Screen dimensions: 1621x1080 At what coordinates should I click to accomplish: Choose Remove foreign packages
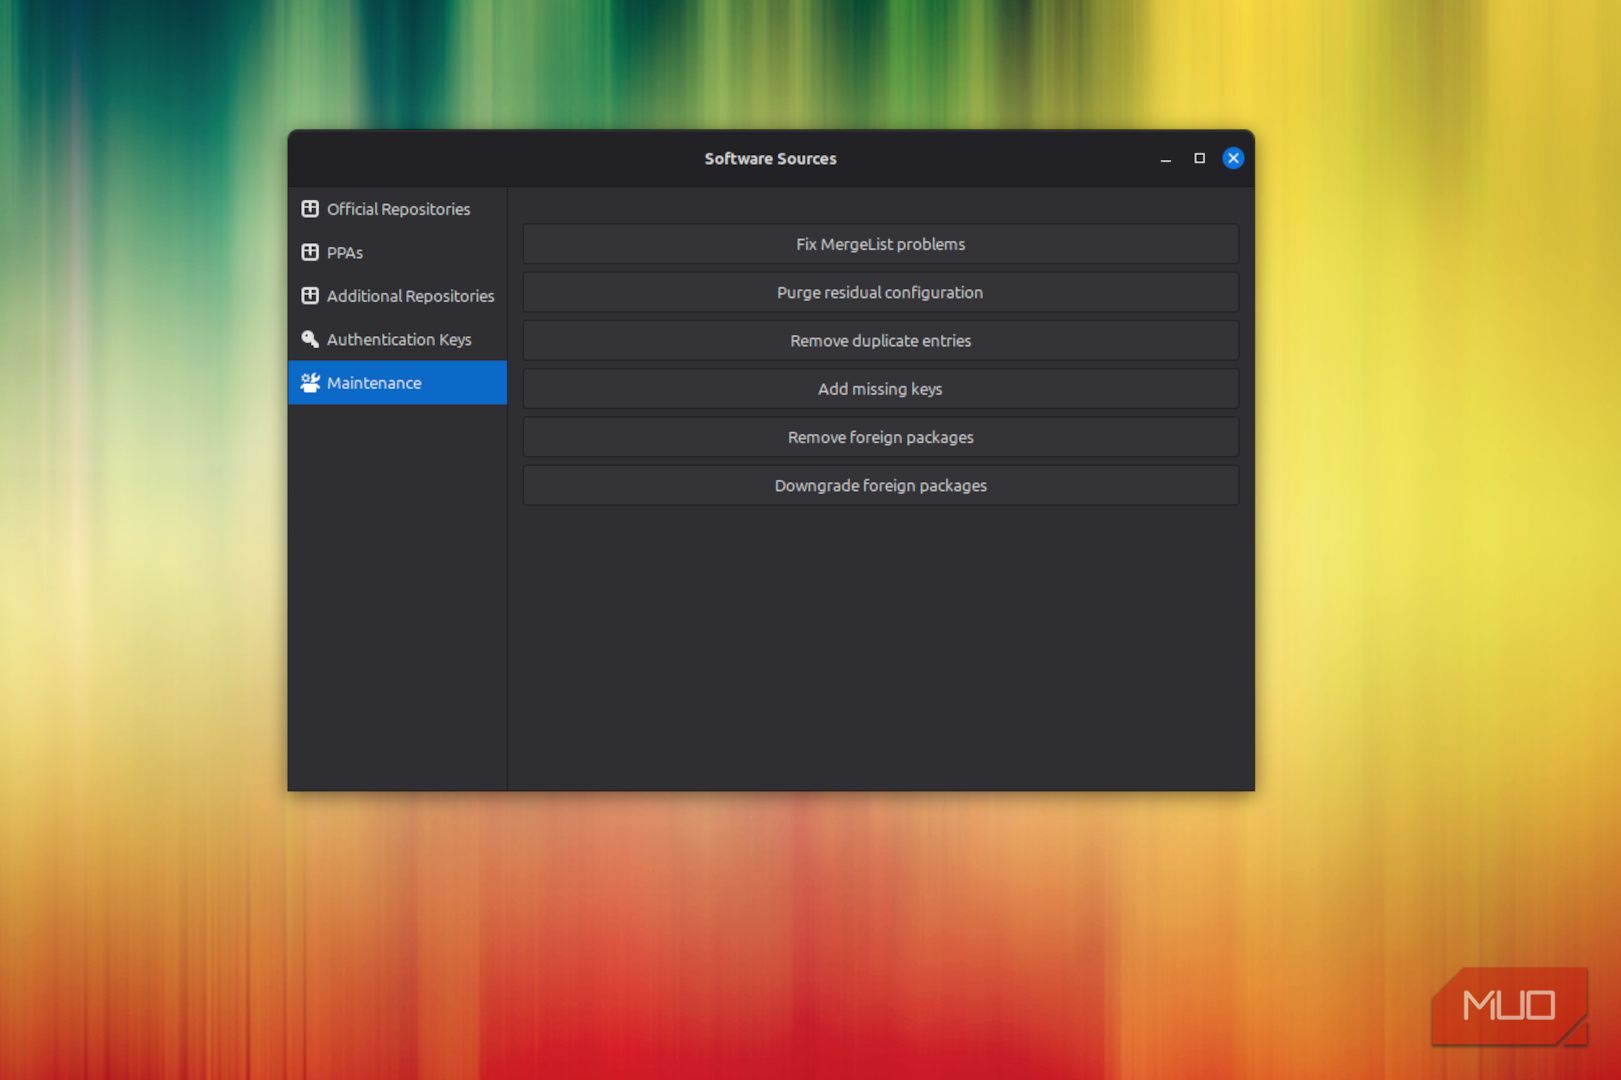click(880, 437)
